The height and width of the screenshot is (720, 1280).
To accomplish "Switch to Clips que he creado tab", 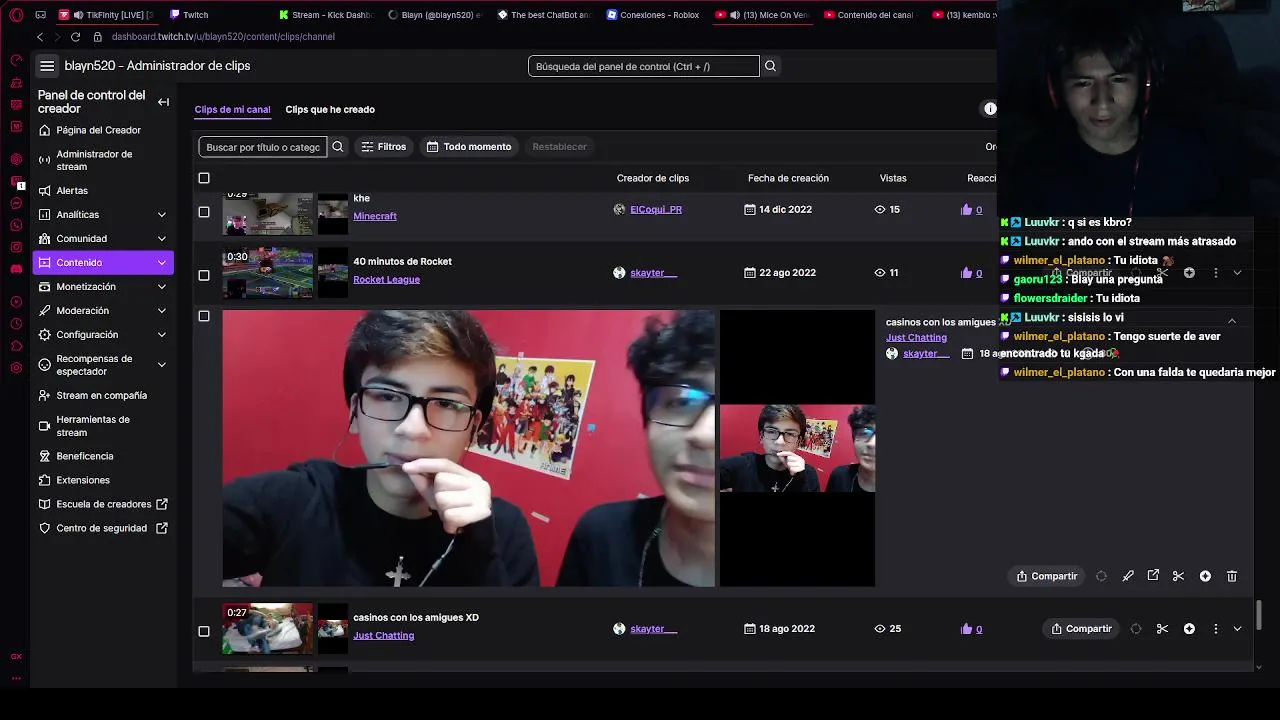I will [x=330, y=109].
